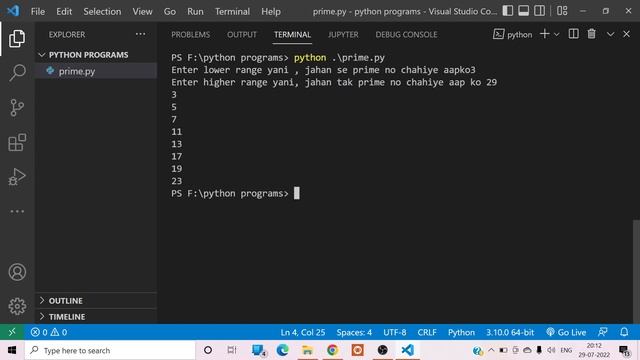The height and width of the screenshot is (360, 640).
Task: Change CRLF end of line sequence
Action: coord(427,332)
